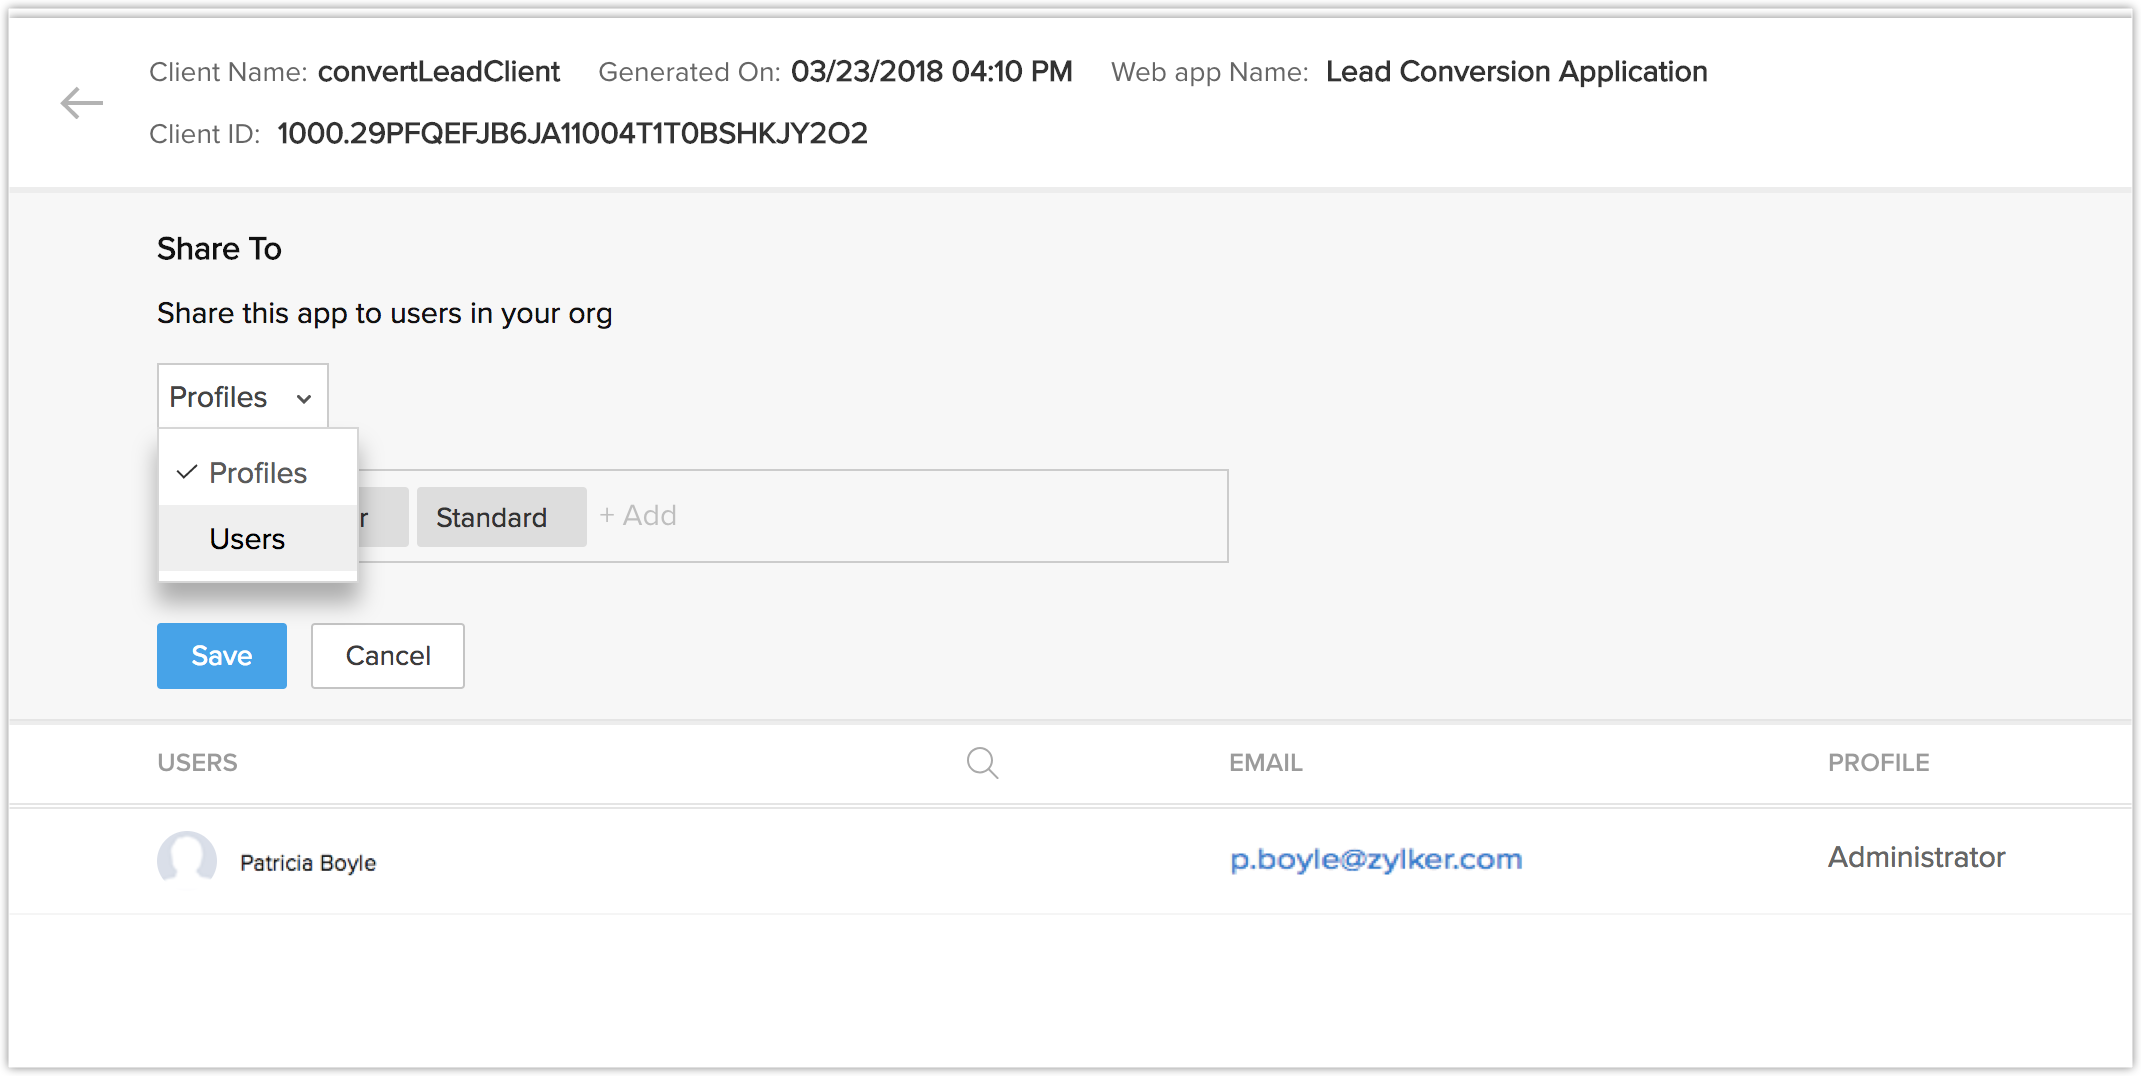The image size is (2141, 1076).
Task: Click Patricia Boyle's avatar picture
Action: [187, 860]
